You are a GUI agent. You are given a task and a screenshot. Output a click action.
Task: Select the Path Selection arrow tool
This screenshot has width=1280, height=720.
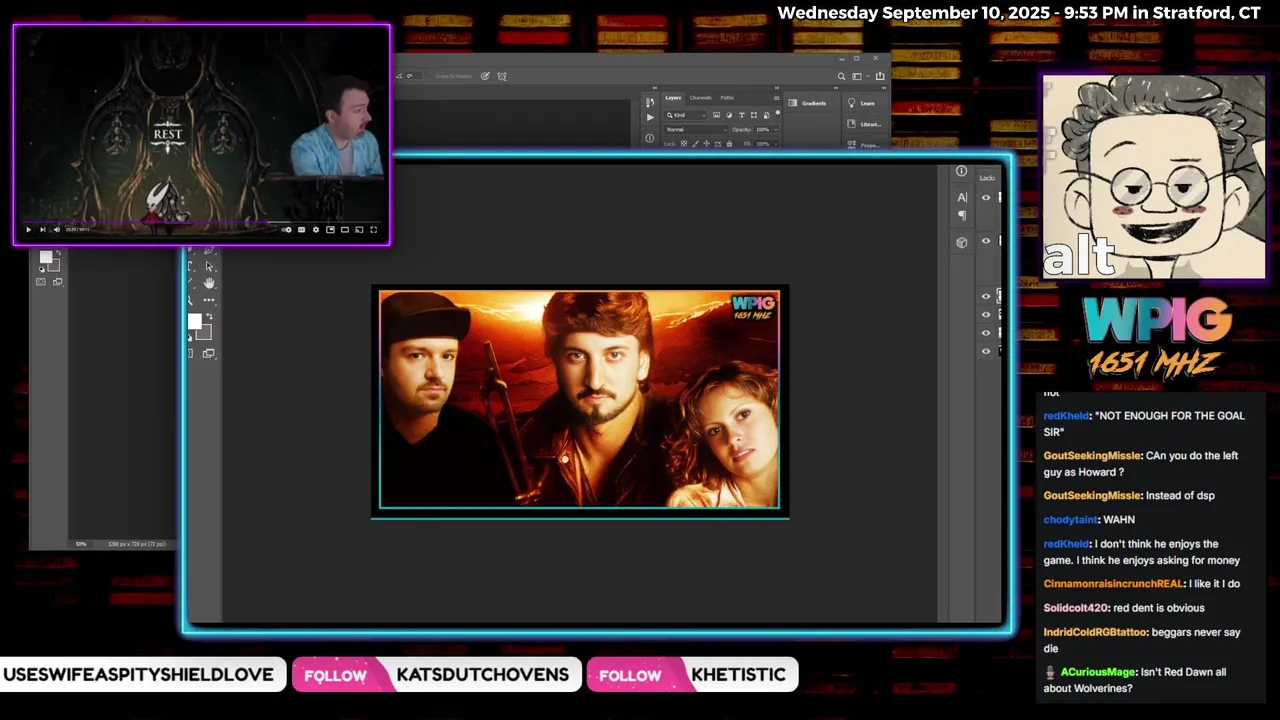point(209,266)
